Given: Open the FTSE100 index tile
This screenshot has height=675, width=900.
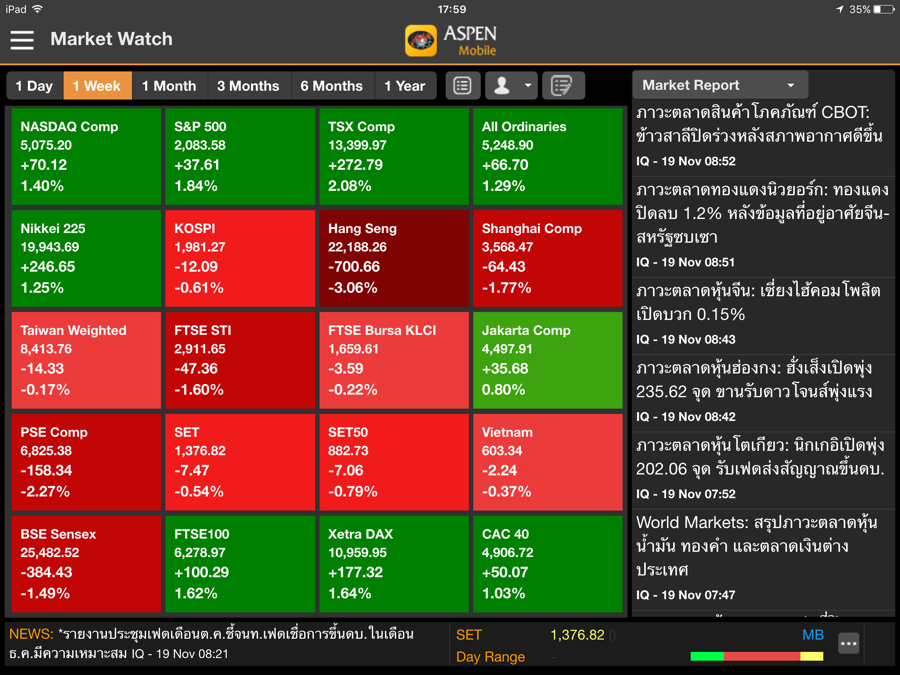Looking at the screenshot, I should [x=240, y=564].
